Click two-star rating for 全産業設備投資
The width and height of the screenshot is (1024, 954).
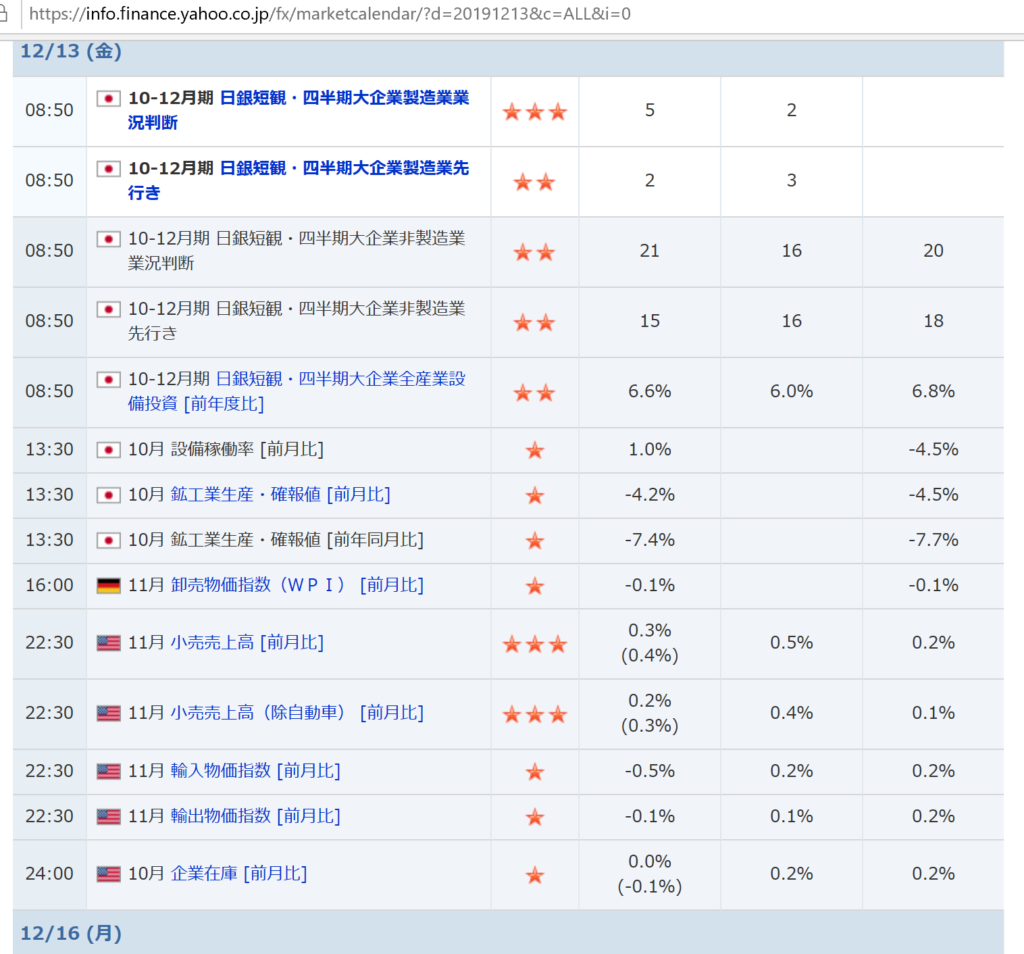tap(535, 392)
